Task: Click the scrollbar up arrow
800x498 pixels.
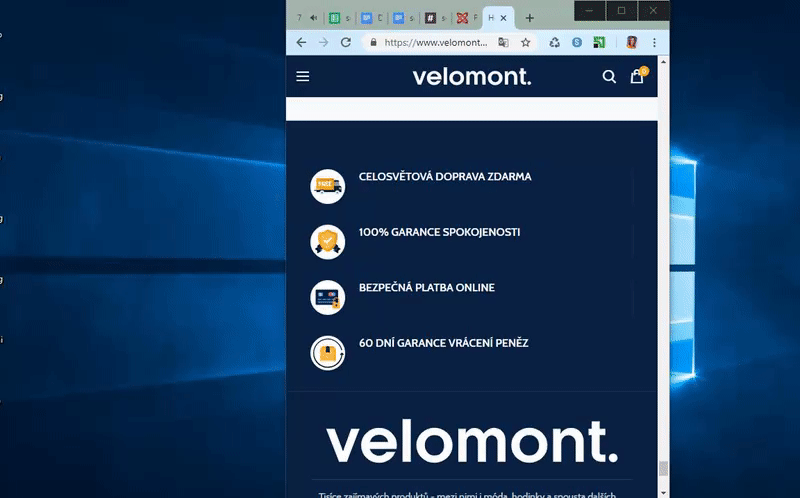Action: [663, 62]
